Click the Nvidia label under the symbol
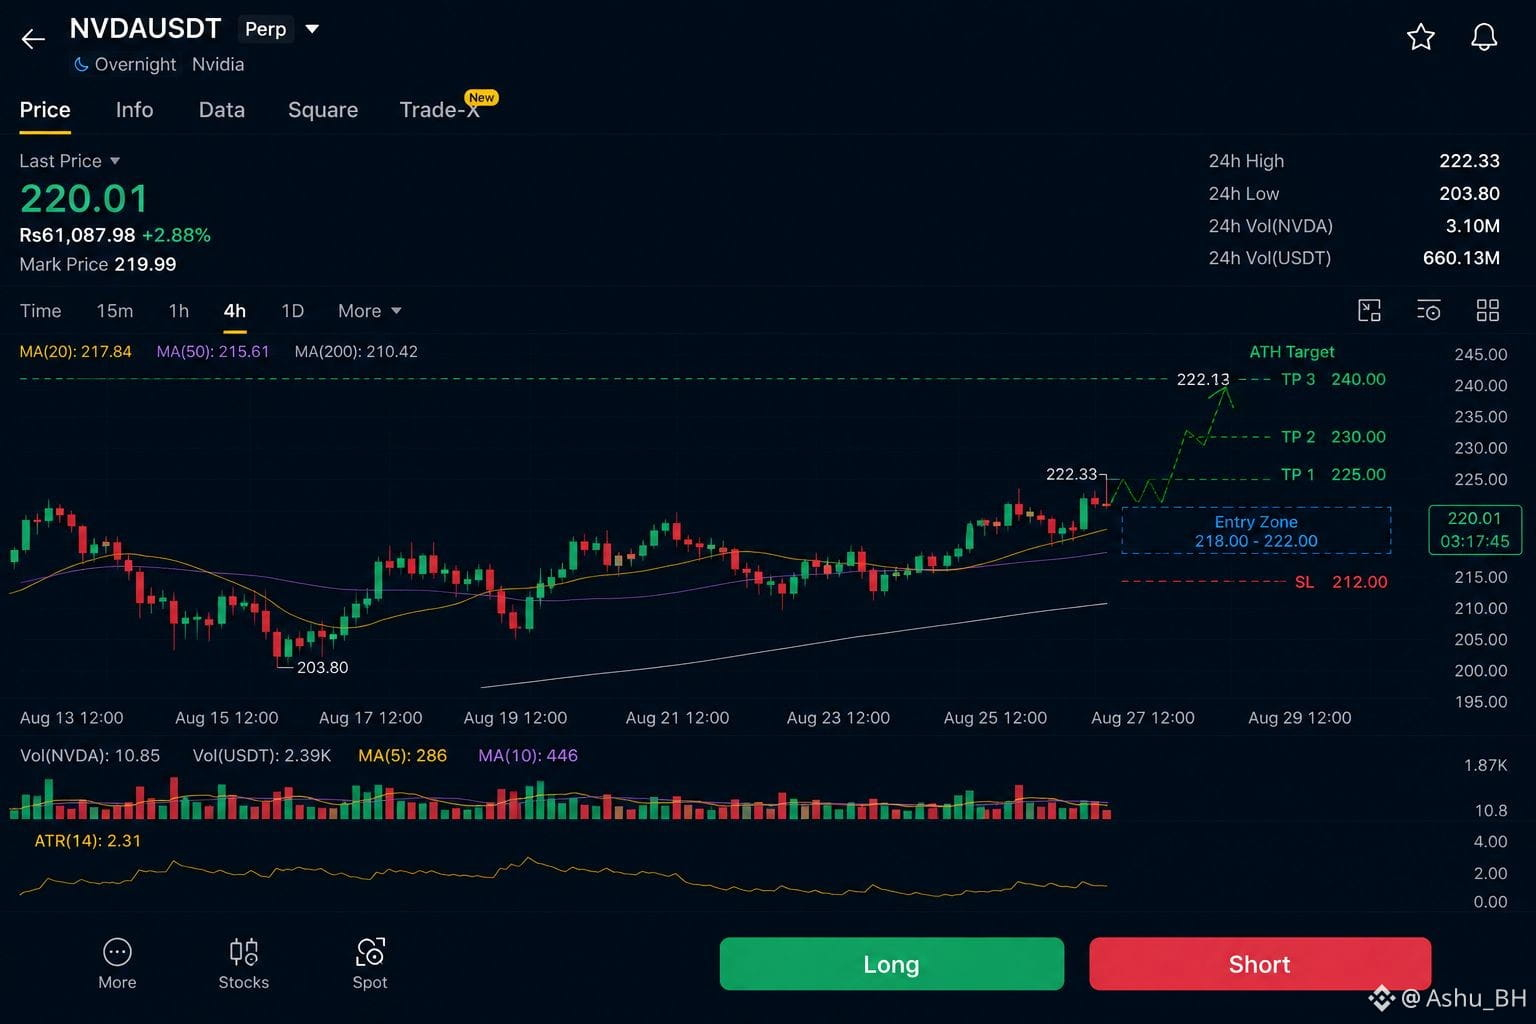1536x1024 pixels. (218, 64)
